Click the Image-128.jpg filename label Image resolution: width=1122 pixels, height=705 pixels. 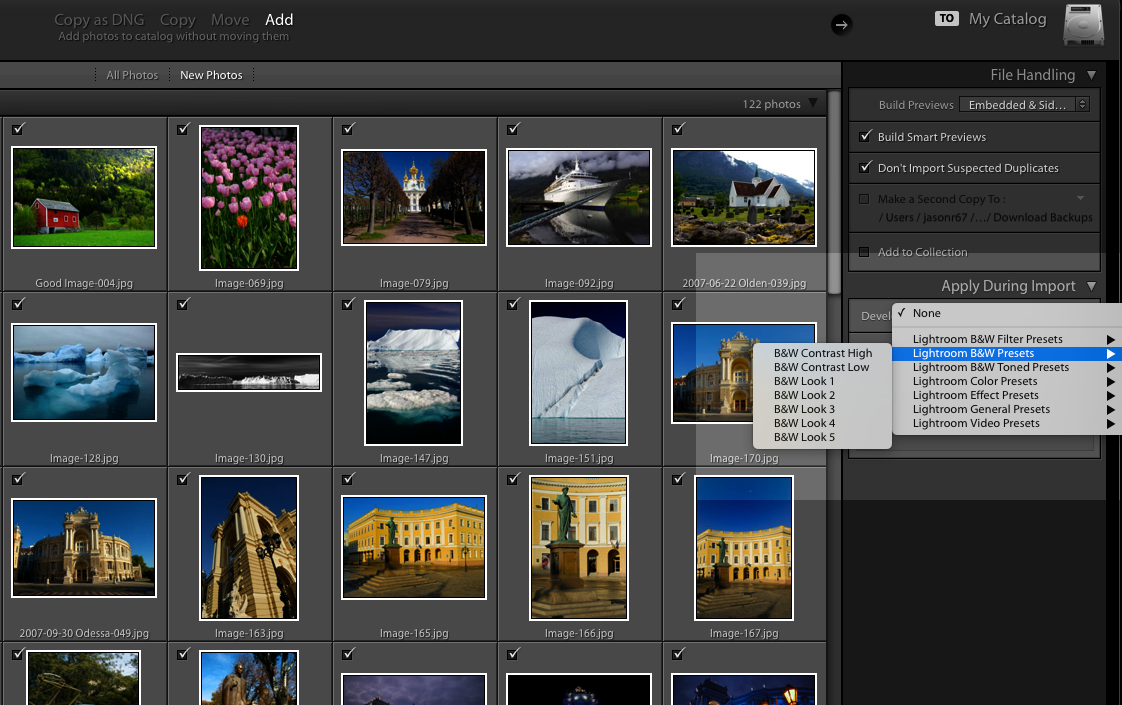pos(84,458)
